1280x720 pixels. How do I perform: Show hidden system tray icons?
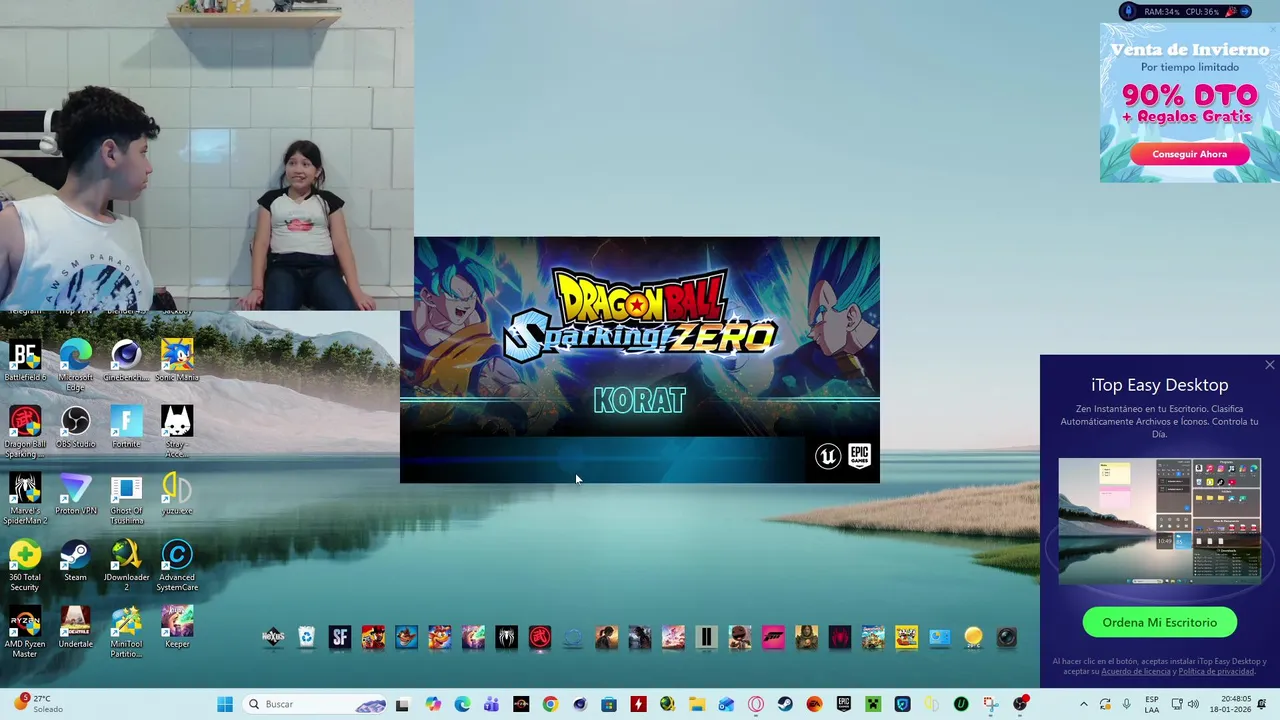[x=1083, y=704]
